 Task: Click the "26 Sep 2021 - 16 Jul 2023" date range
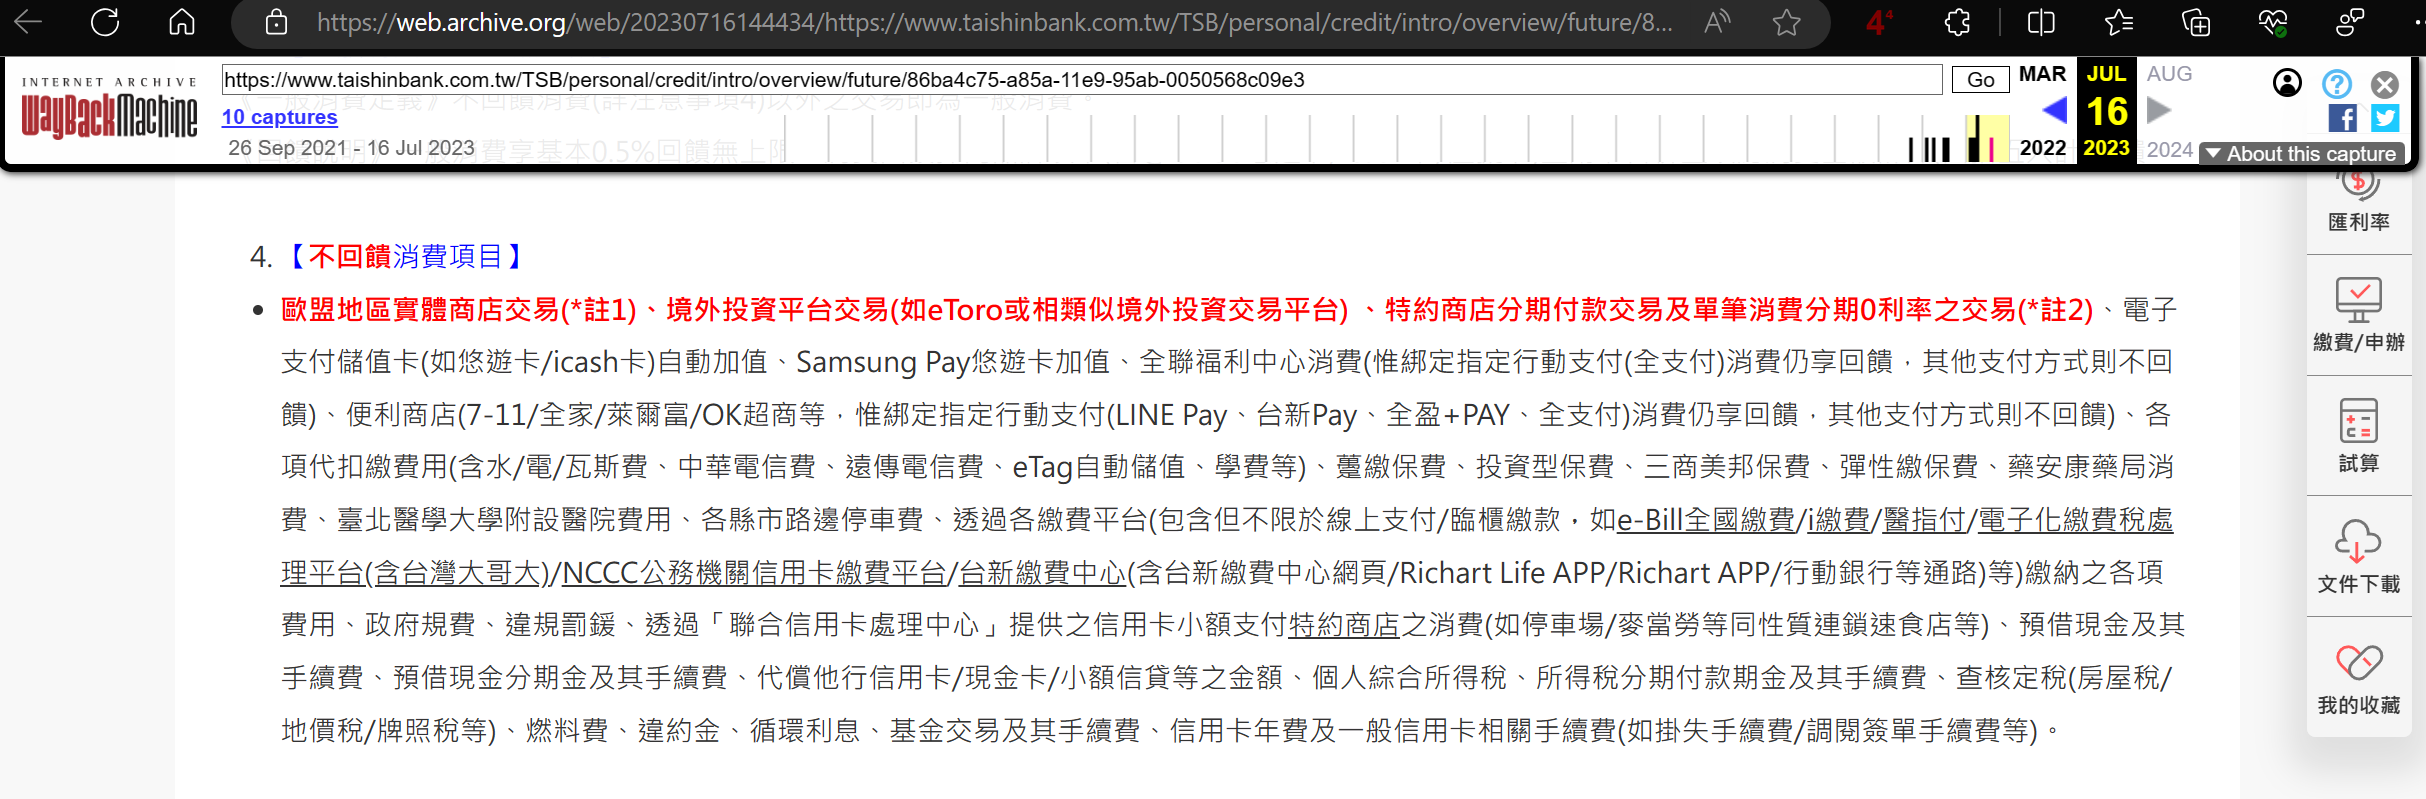pos(351,148)
